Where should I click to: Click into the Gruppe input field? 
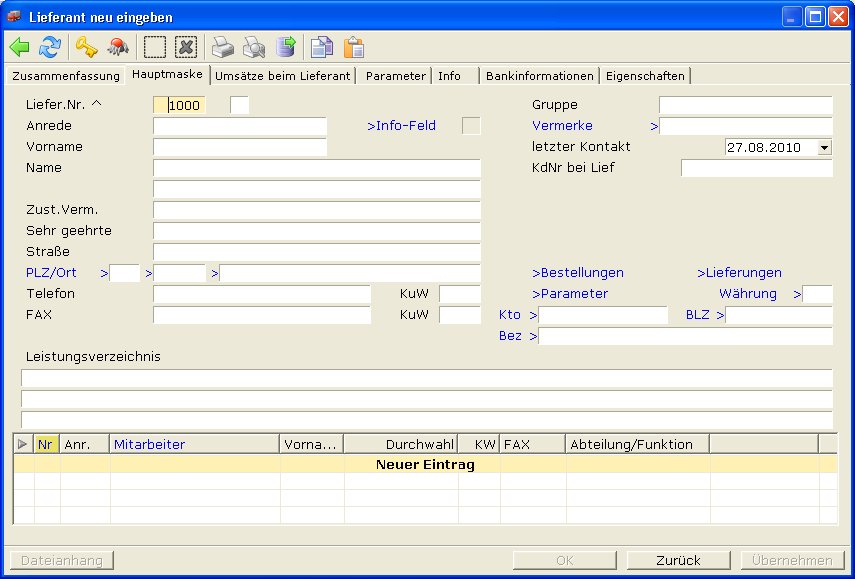pos(745,105)
